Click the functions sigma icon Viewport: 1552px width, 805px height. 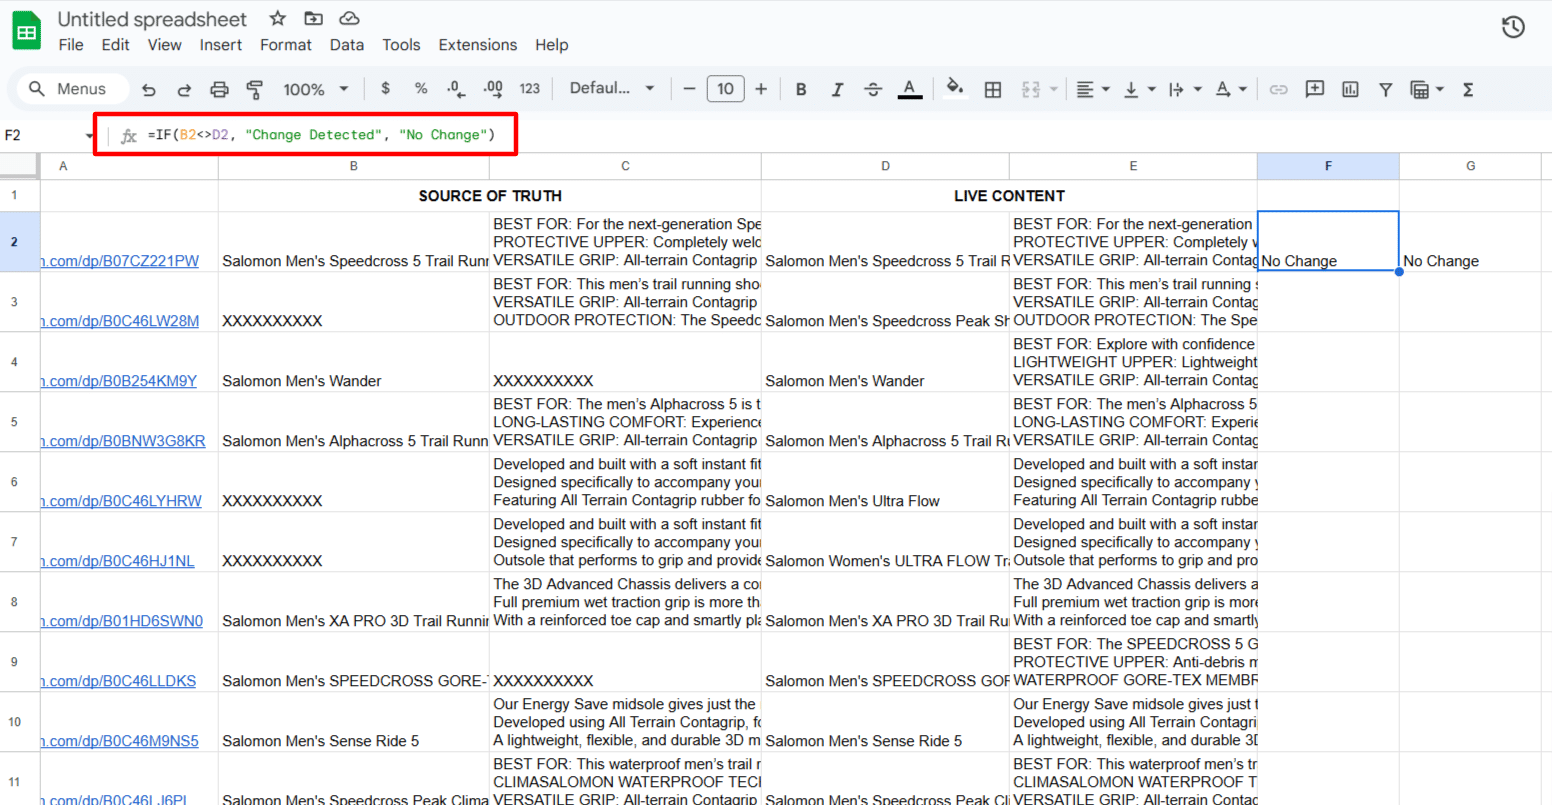pyautogui.click(x=1468, y=90)
